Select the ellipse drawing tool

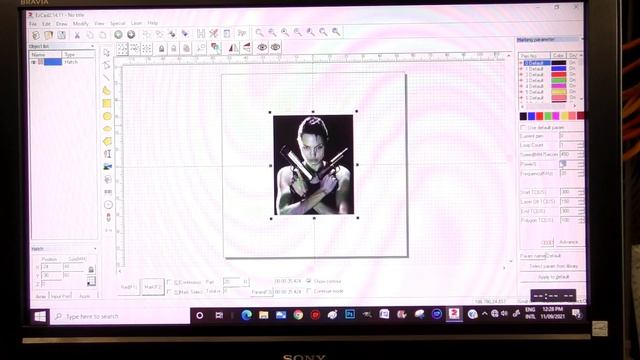(x=107, y=129)
